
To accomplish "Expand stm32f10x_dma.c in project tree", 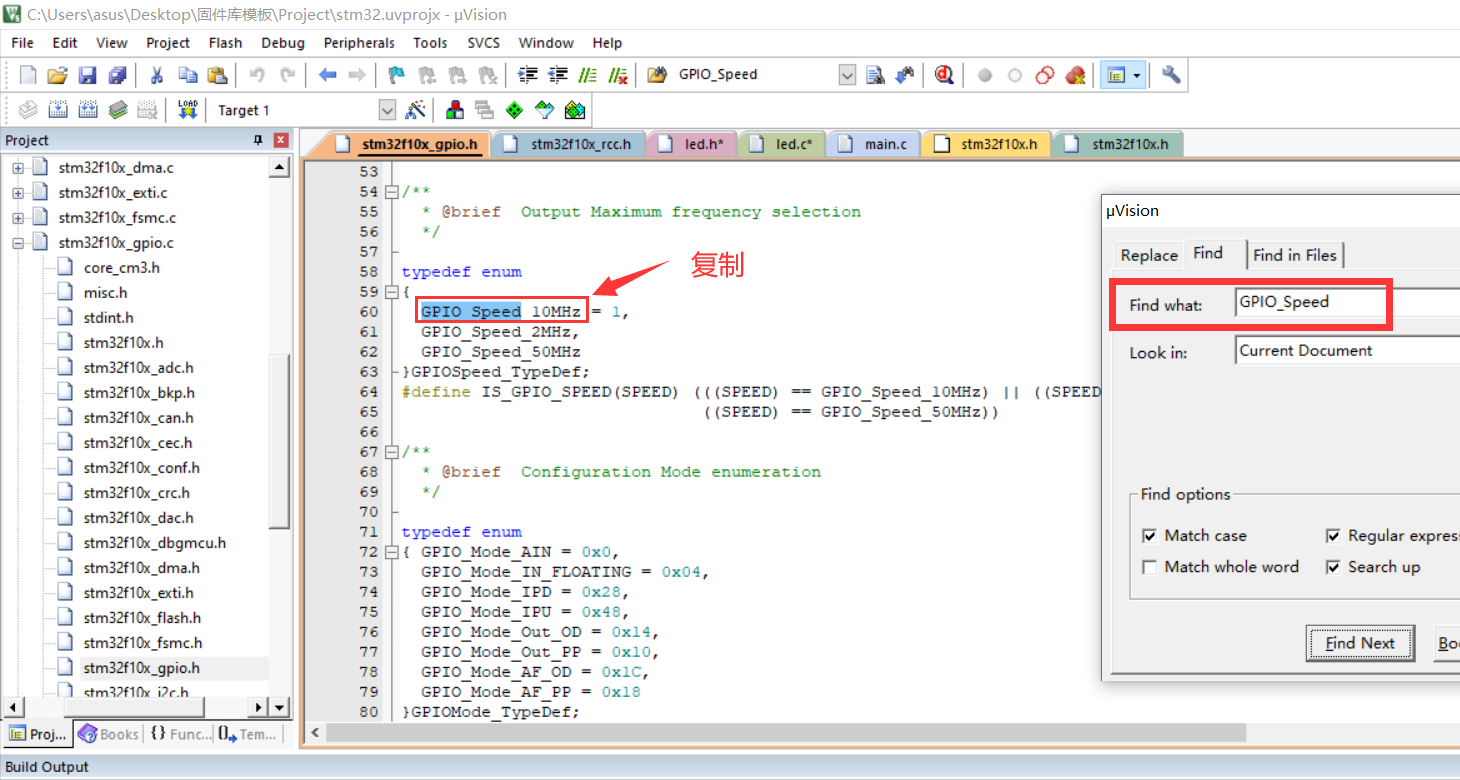I will tap(18, 168).
